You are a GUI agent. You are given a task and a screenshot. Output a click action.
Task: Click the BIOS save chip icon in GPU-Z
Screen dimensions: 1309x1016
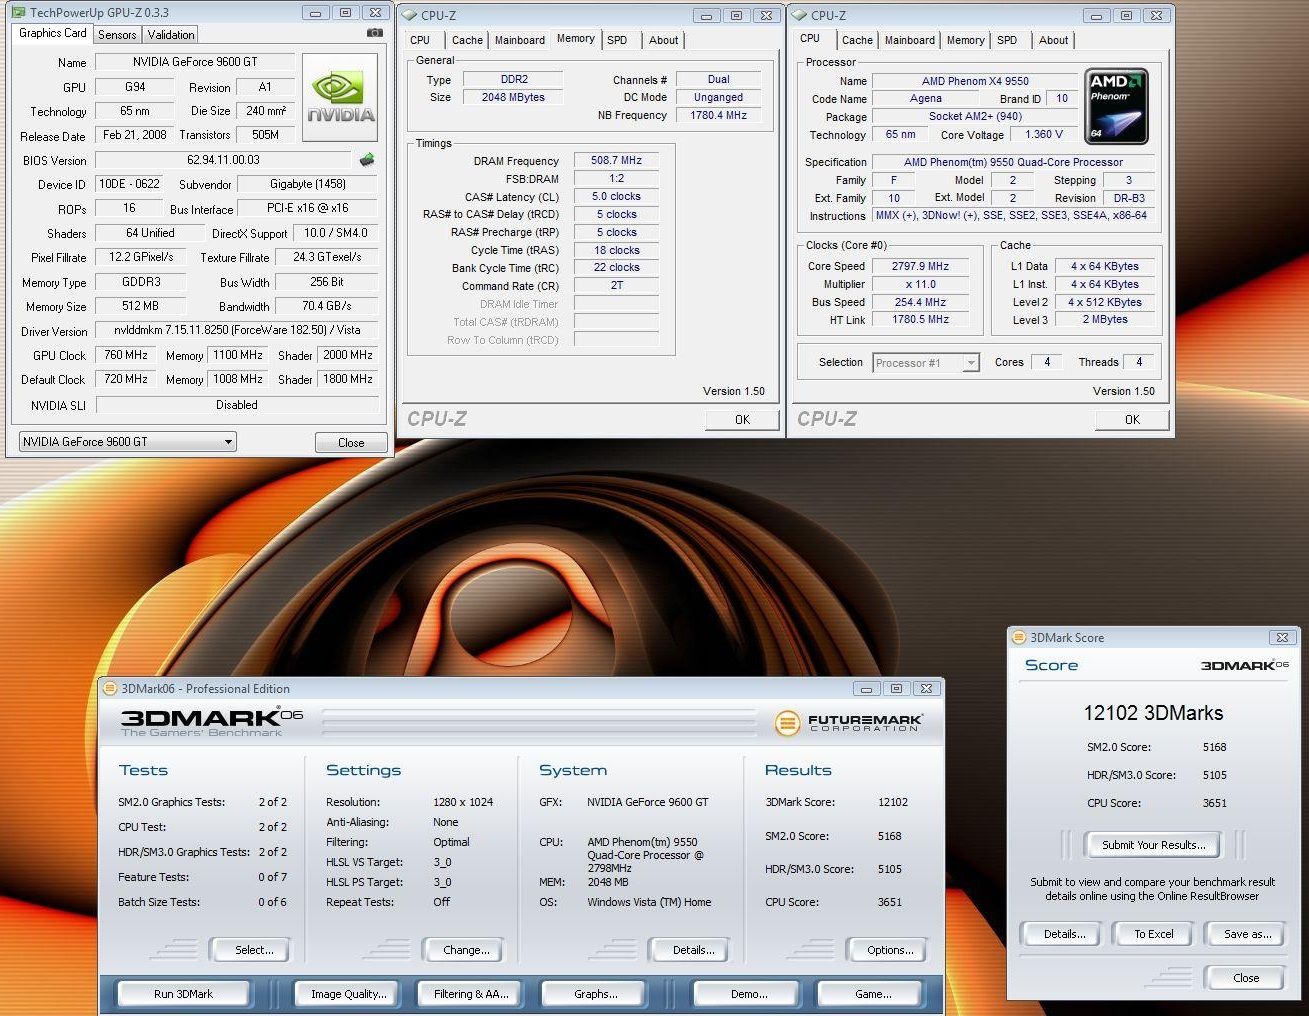click(367, 159)
